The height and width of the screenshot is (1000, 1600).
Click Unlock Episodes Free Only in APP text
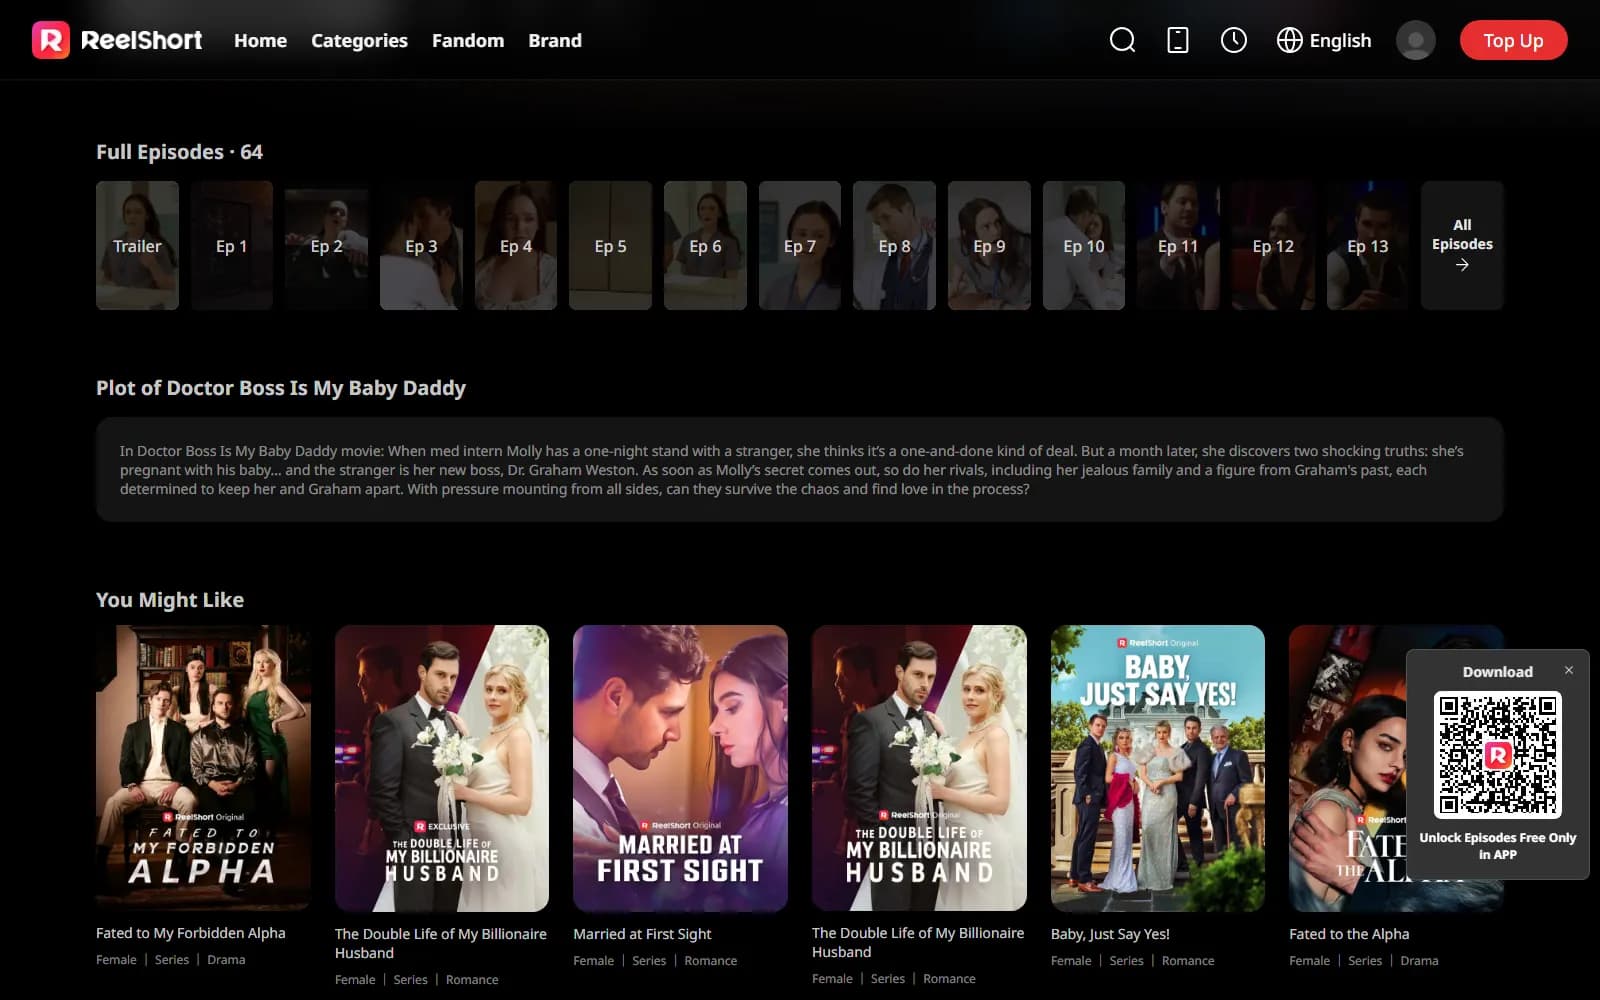tap(1497, 846)
